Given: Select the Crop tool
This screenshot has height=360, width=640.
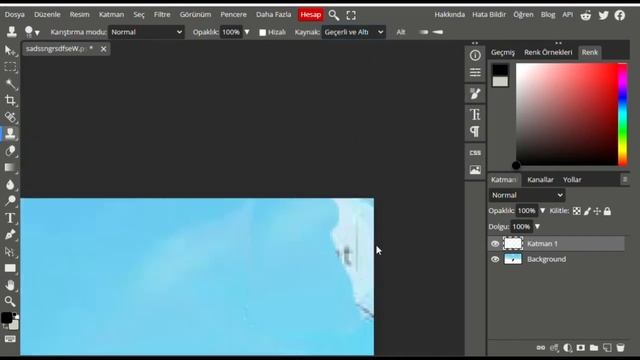Looking at the screenshot, I should pos(10,100).
